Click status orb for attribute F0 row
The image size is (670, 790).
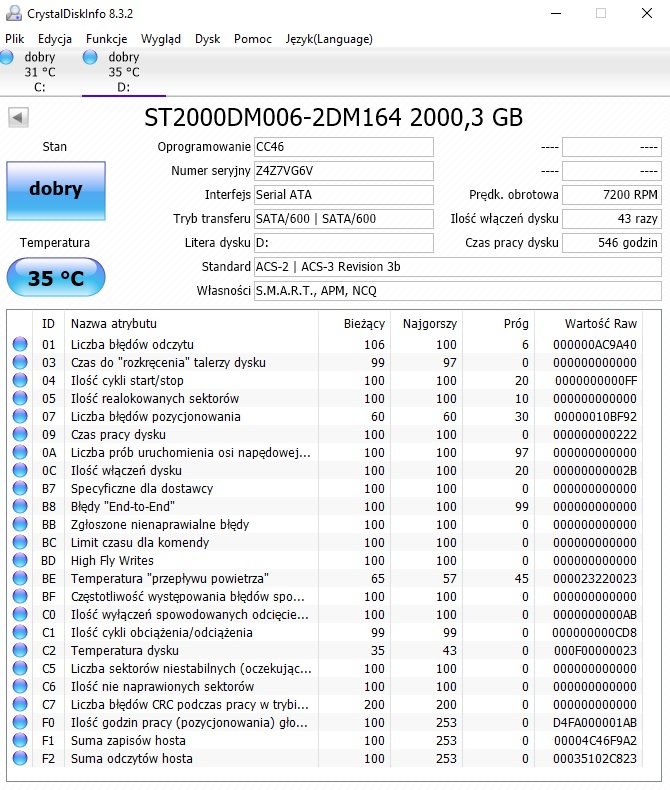(x=20, y=722)
